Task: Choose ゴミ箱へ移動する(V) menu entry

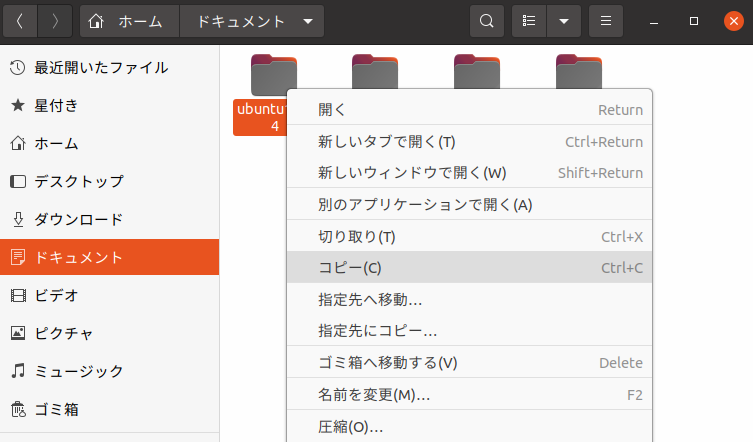Action: point(387,362)
